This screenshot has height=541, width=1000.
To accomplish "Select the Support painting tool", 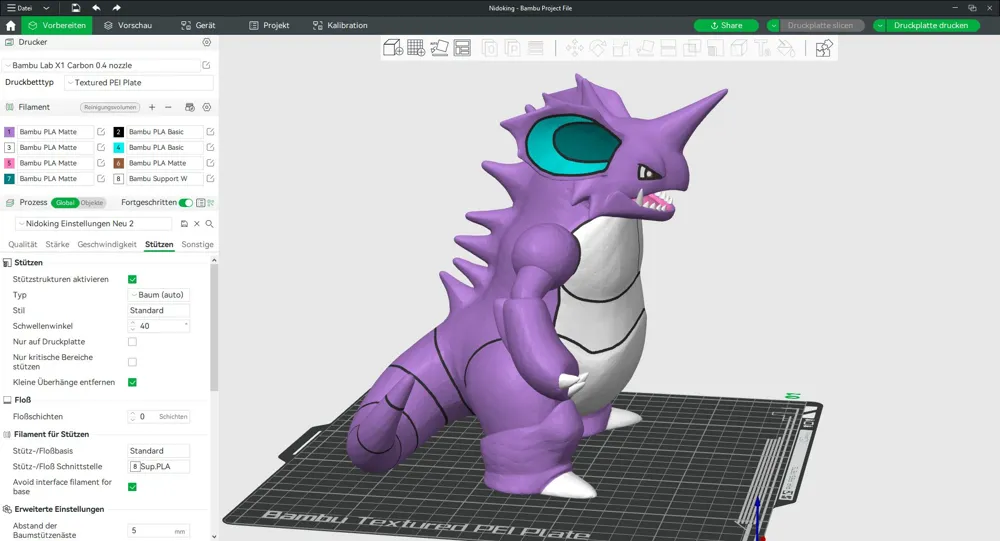I will (x=715, y=48).
